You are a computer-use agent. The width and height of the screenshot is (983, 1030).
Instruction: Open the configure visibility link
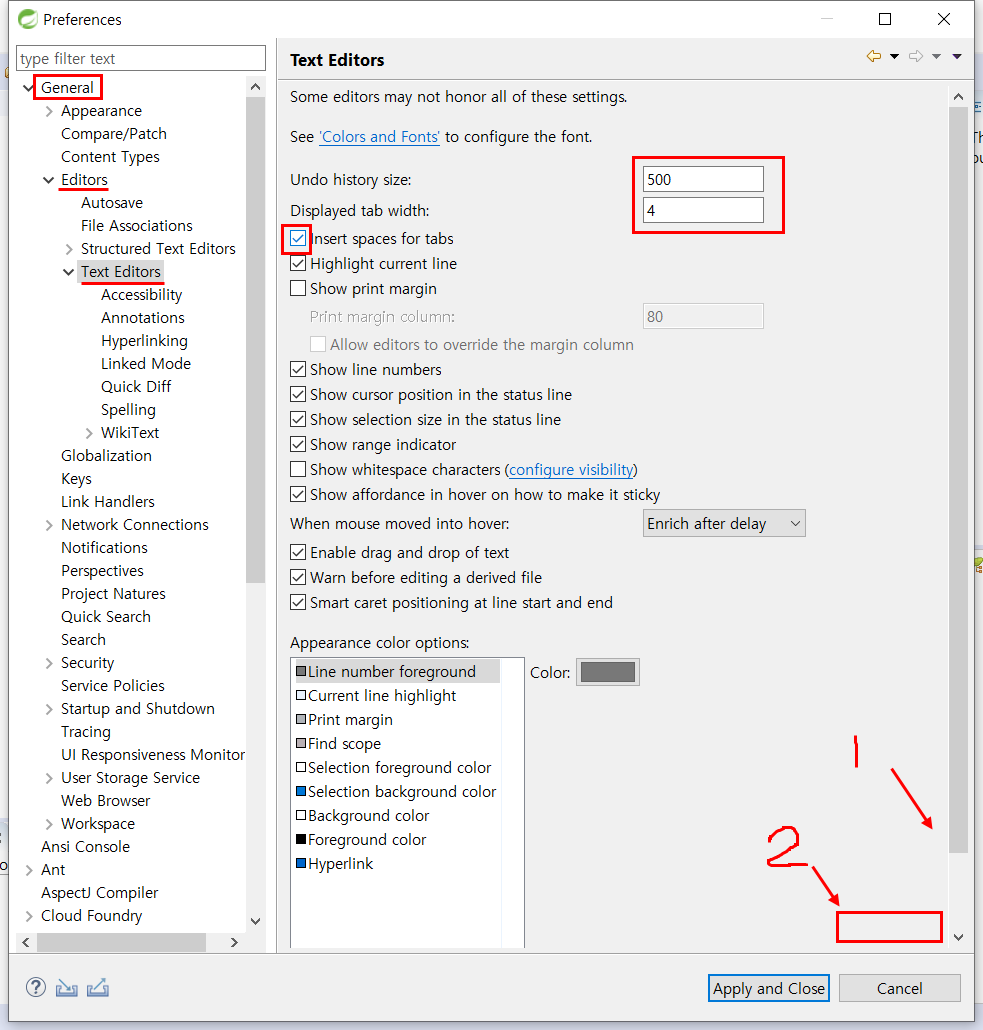pos(571,470)
